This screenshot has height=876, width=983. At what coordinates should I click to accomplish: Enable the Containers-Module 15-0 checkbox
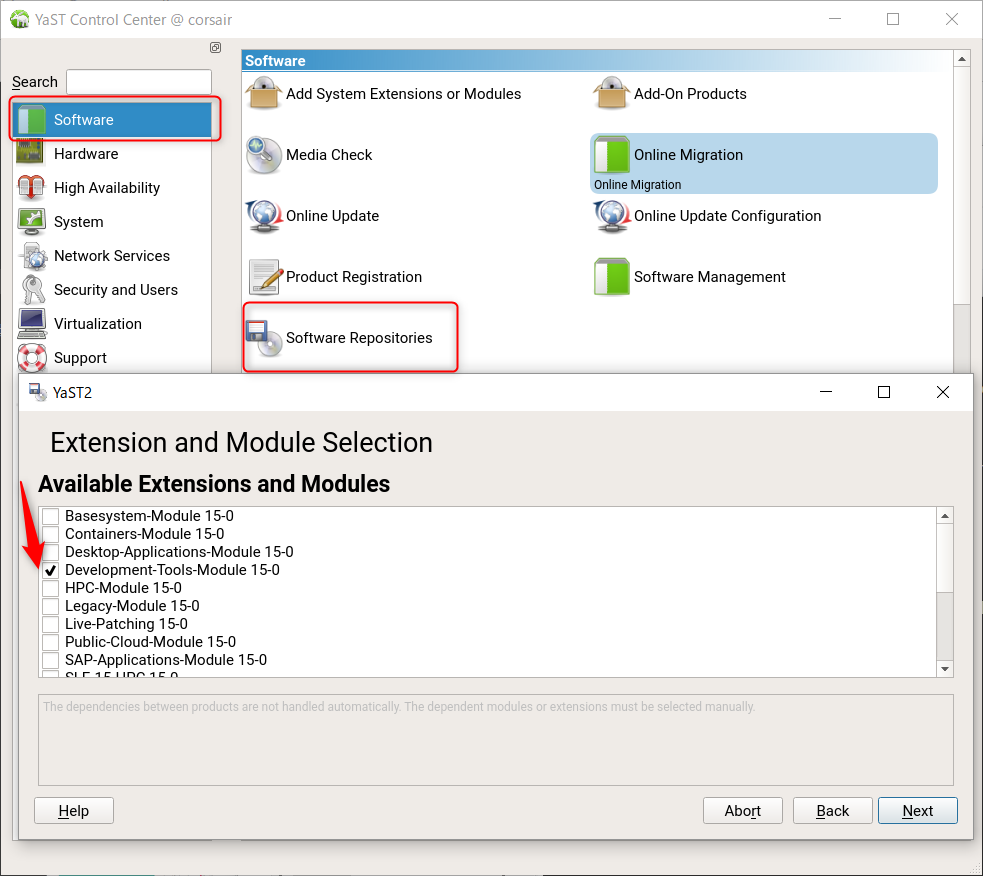tap(51, 534)
